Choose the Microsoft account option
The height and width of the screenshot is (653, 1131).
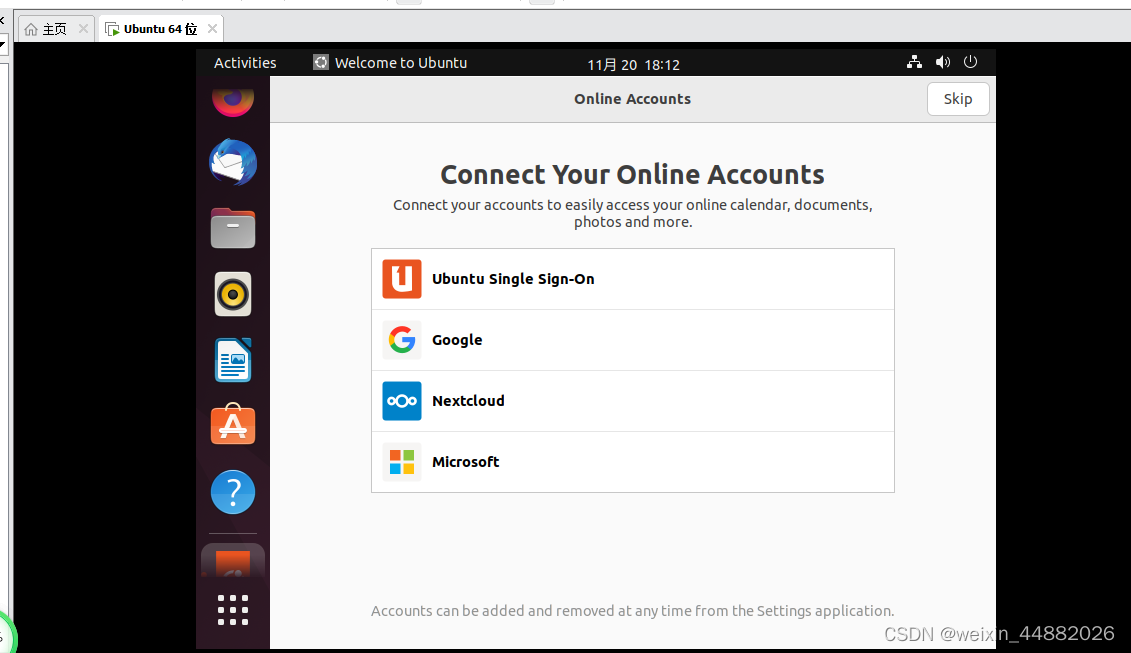[633, 463]
